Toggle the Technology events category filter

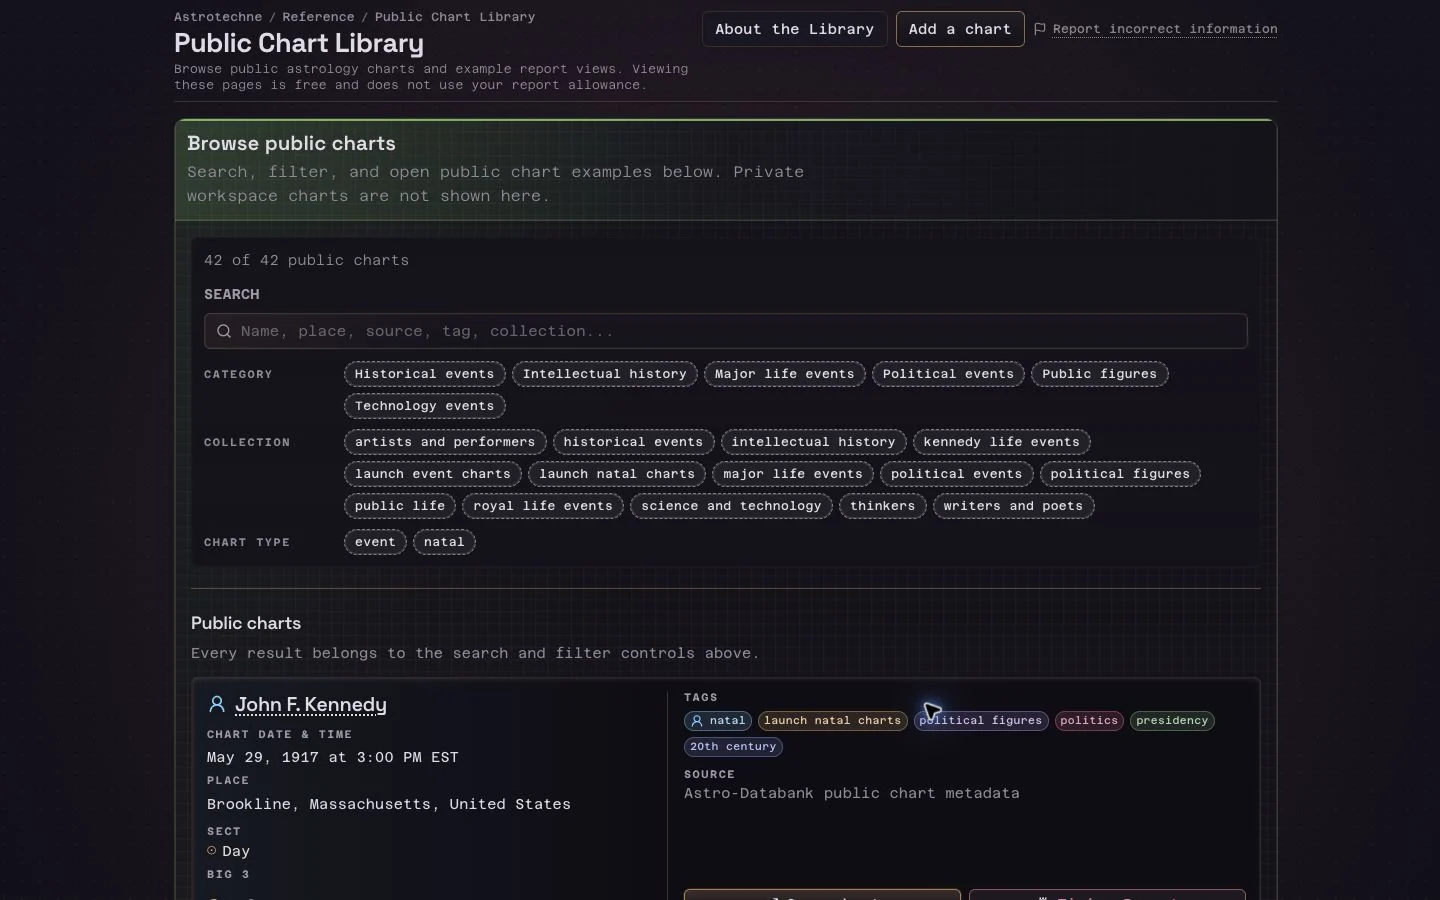pyautogui.click(x=425, y=406)
